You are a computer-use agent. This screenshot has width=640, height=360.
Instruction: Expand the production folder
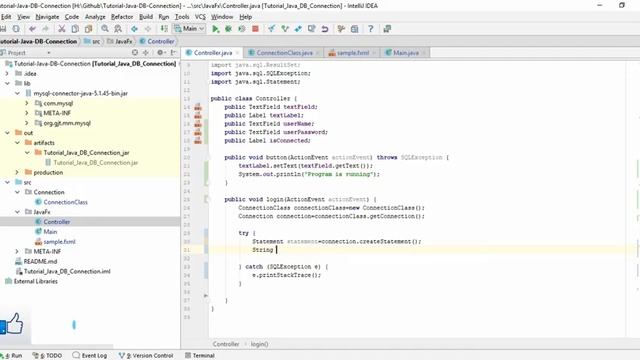[17, 173]
